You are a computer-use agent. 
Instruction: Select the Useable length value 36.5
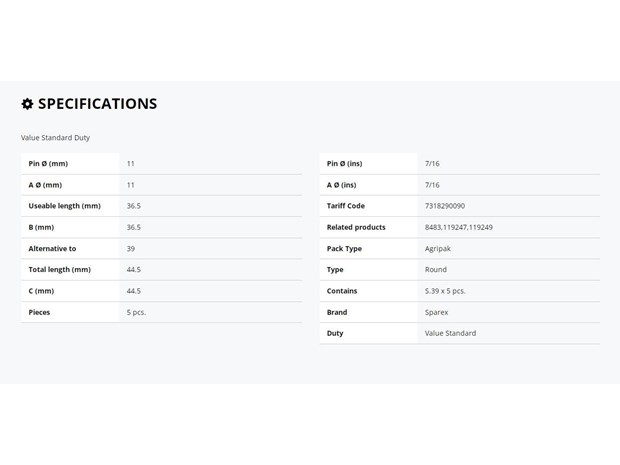134,206
